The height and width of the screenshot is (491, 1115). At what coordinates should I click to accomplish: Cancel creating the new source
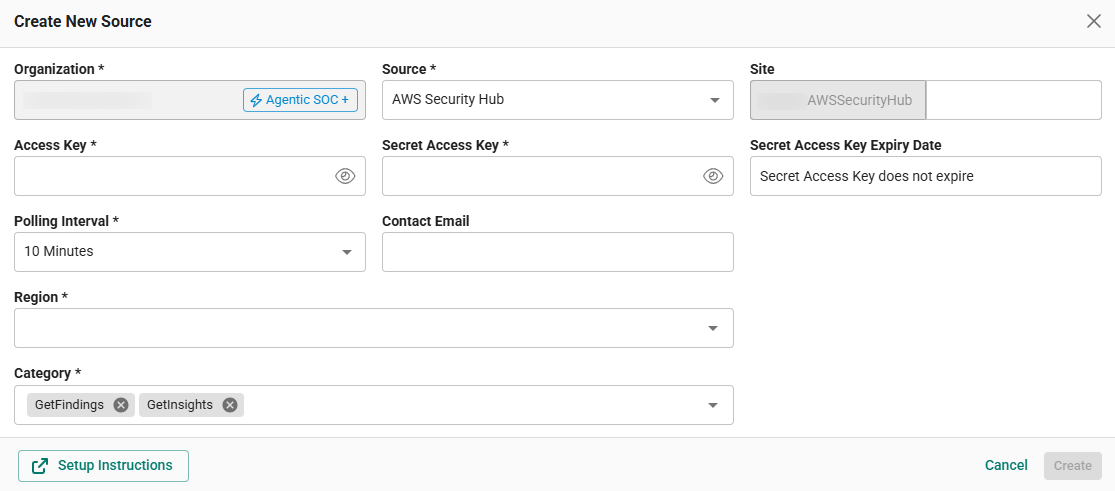[1006, 465]
